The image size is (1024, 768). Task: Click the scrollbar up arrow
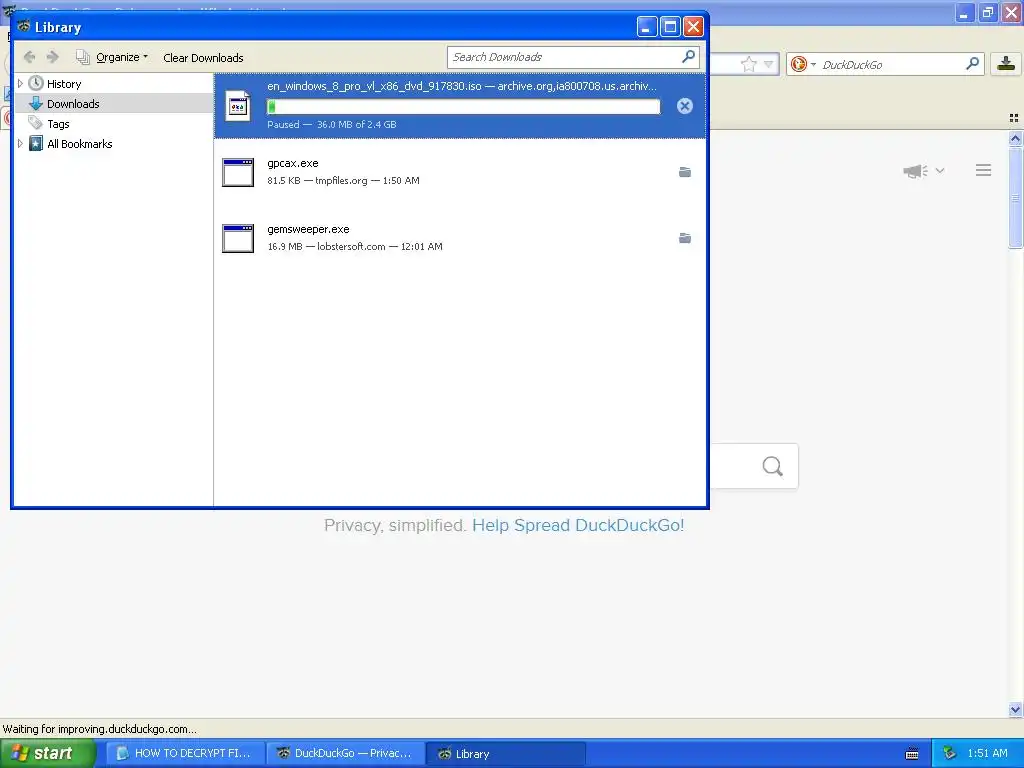click(1015, 138)
